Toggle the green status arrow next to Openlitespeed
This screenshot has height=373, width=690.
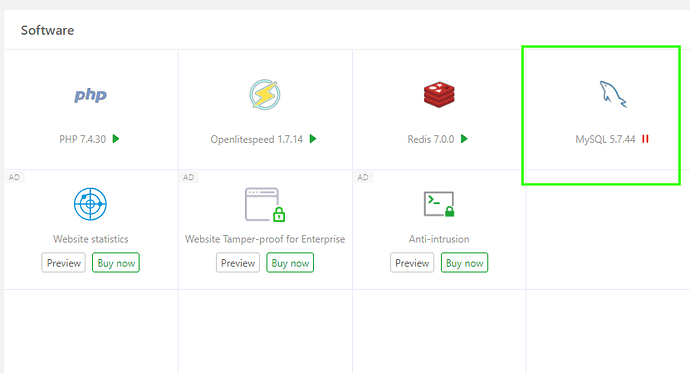coord(313,139)
